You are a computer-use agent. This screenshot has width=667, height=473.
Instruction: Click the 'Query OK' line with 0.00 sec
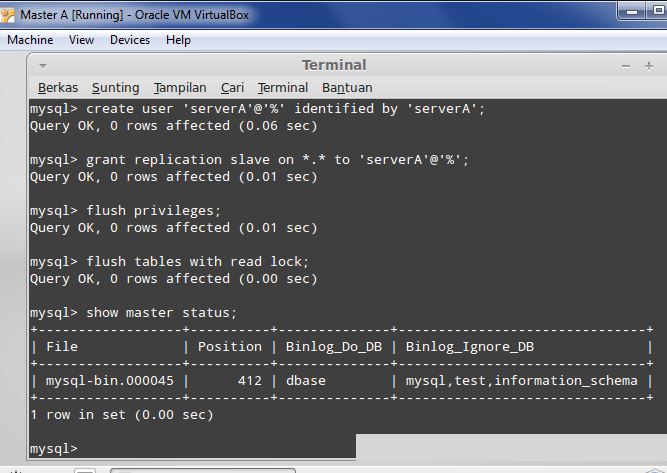point(174,279)
